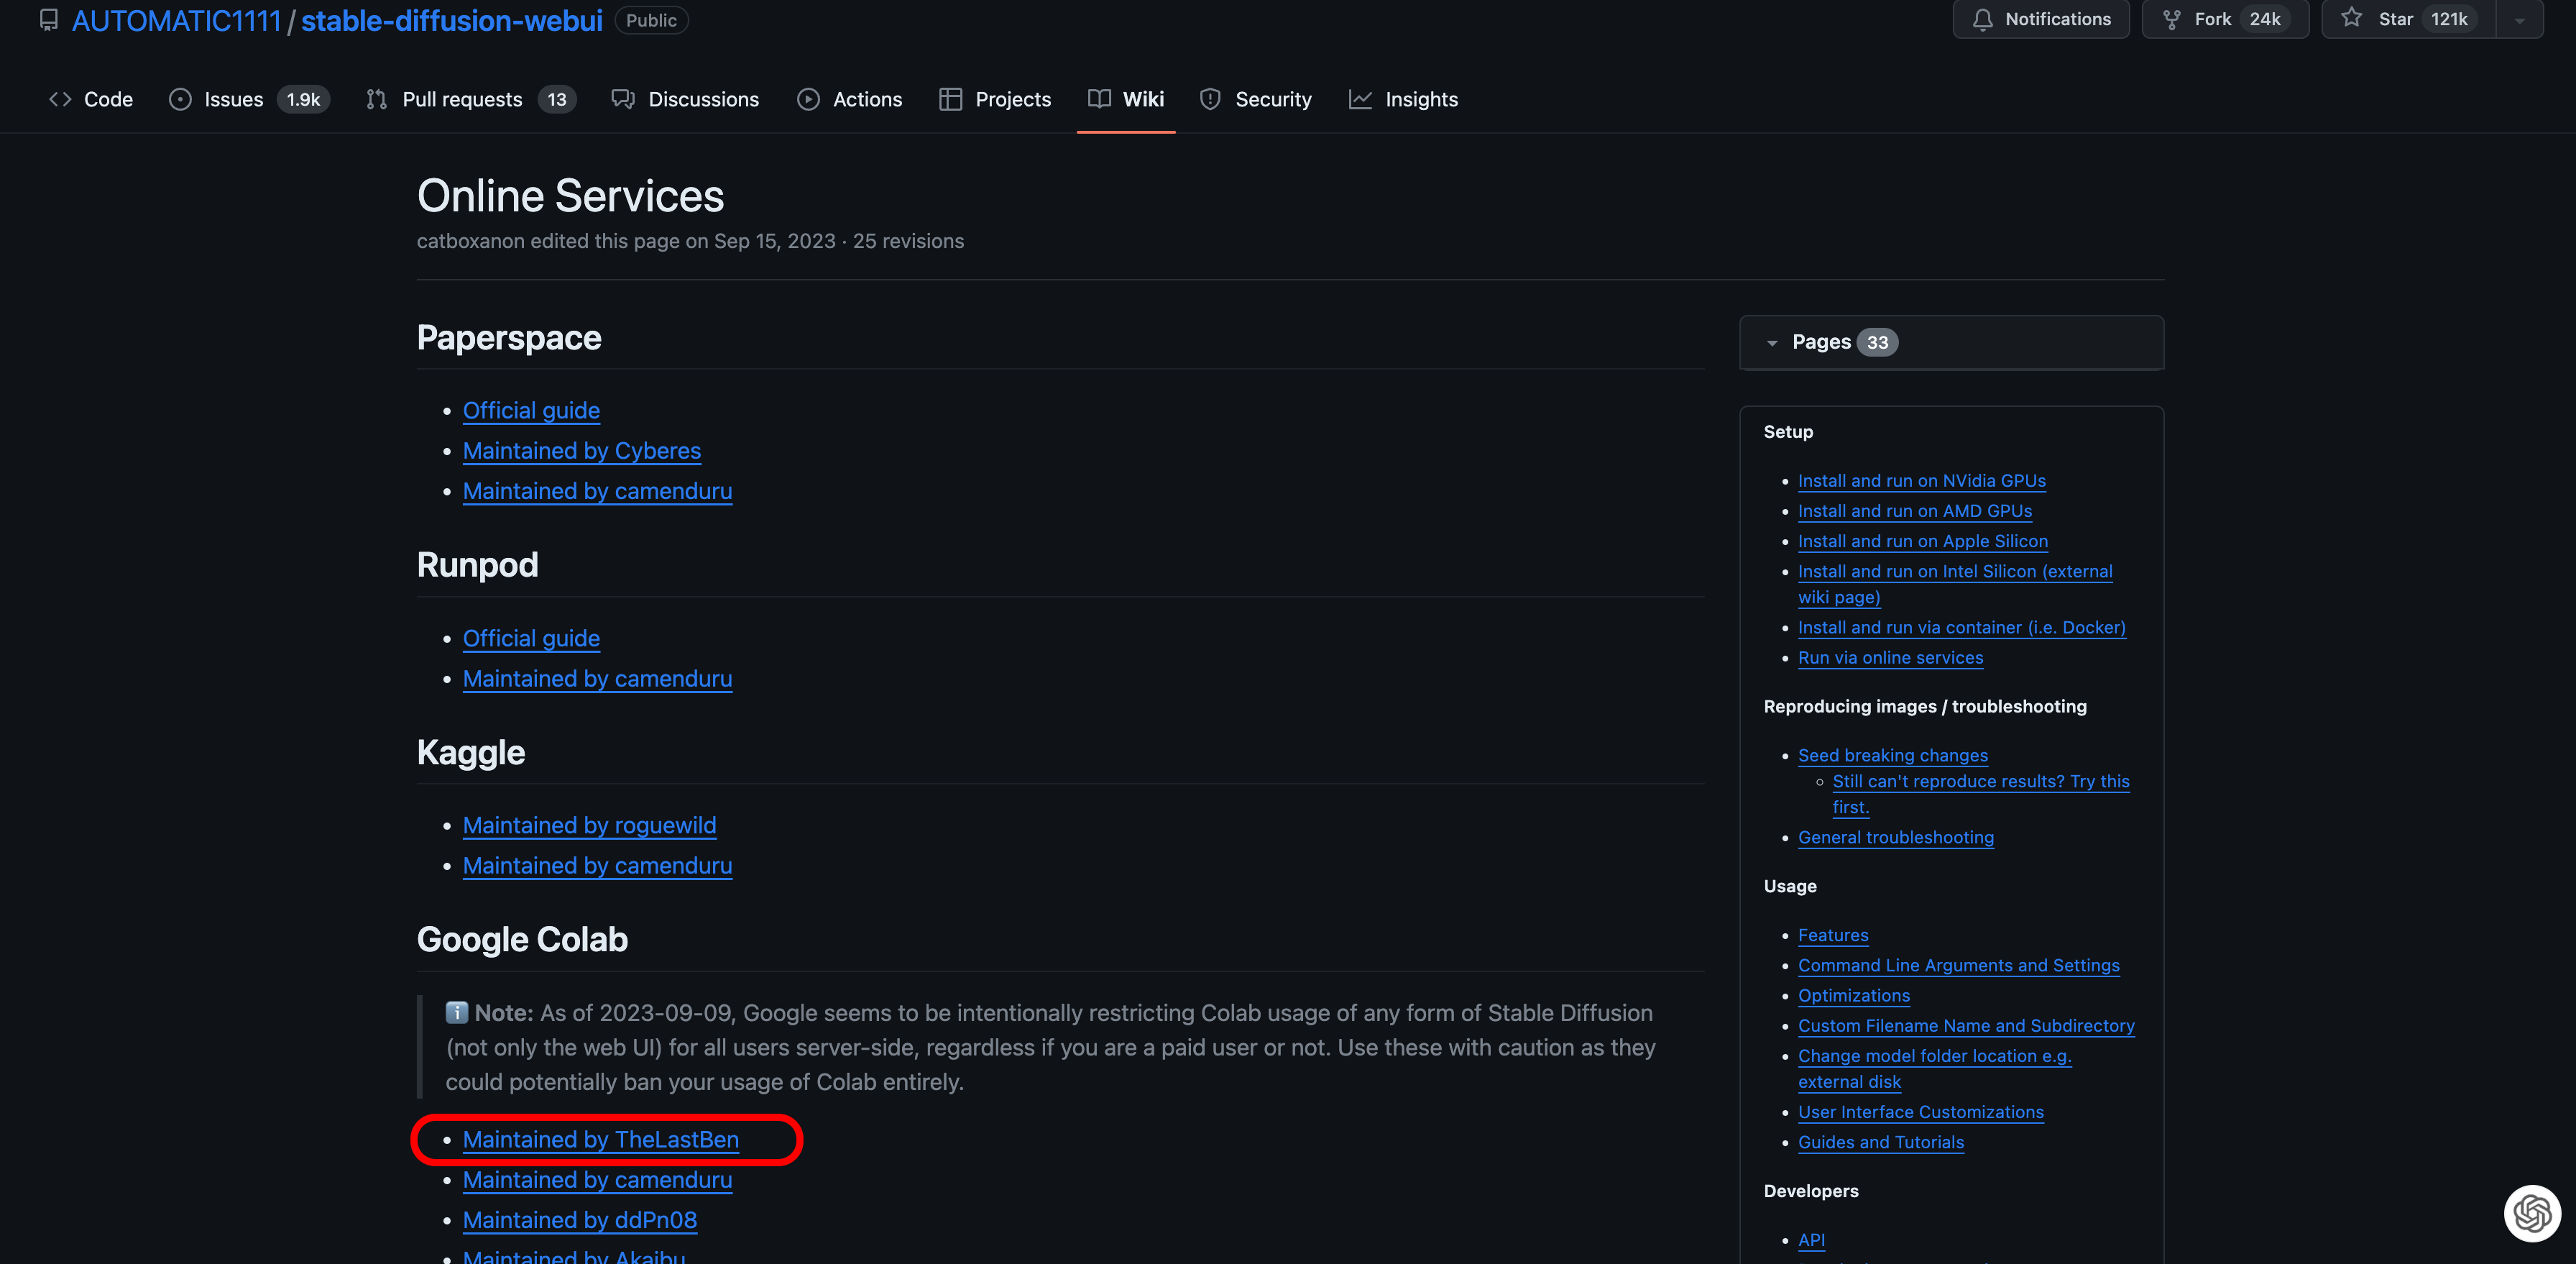
Task: Click the repository book icon beside AUTOMATIC1111
Action: click(x=48, y=20)
